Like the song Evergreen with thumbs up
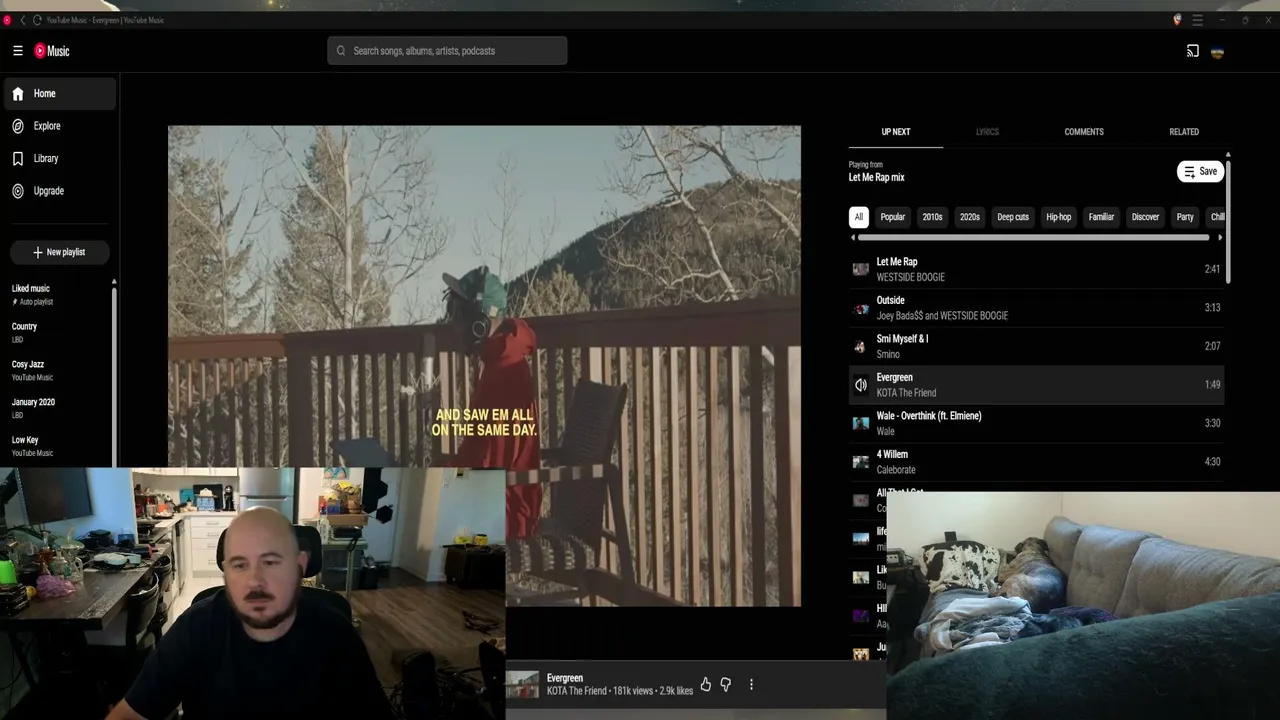This screenshot has width=1280, height=720. [706, 684]
